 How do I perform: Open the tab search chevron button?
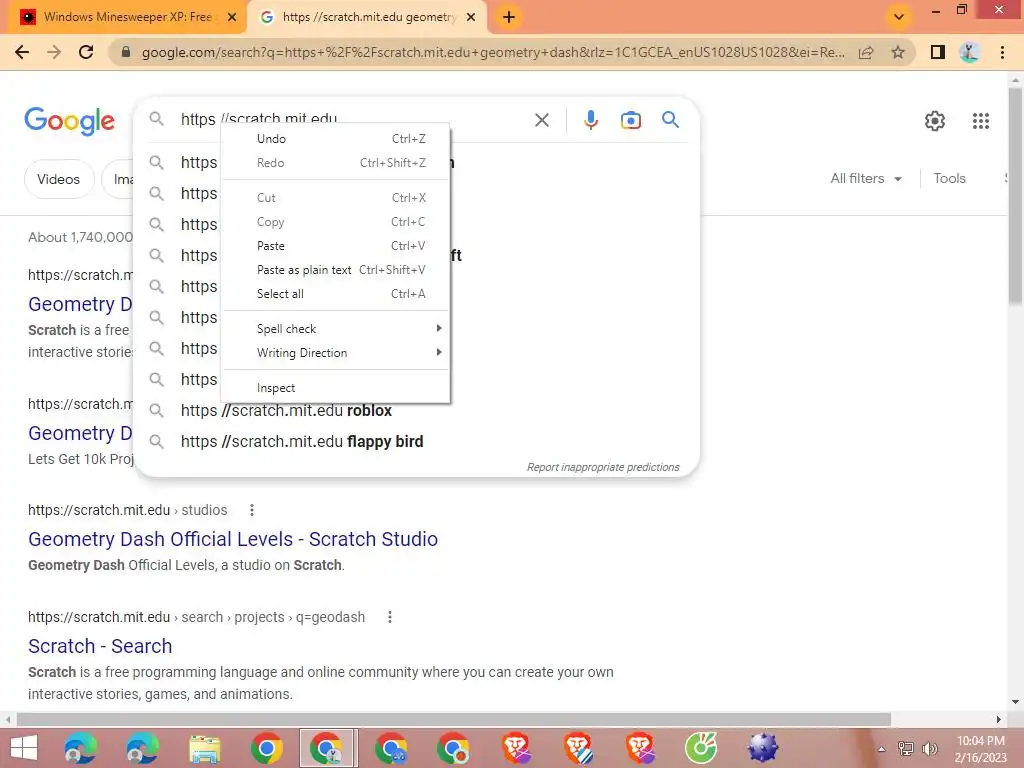(x=899, y=17)
